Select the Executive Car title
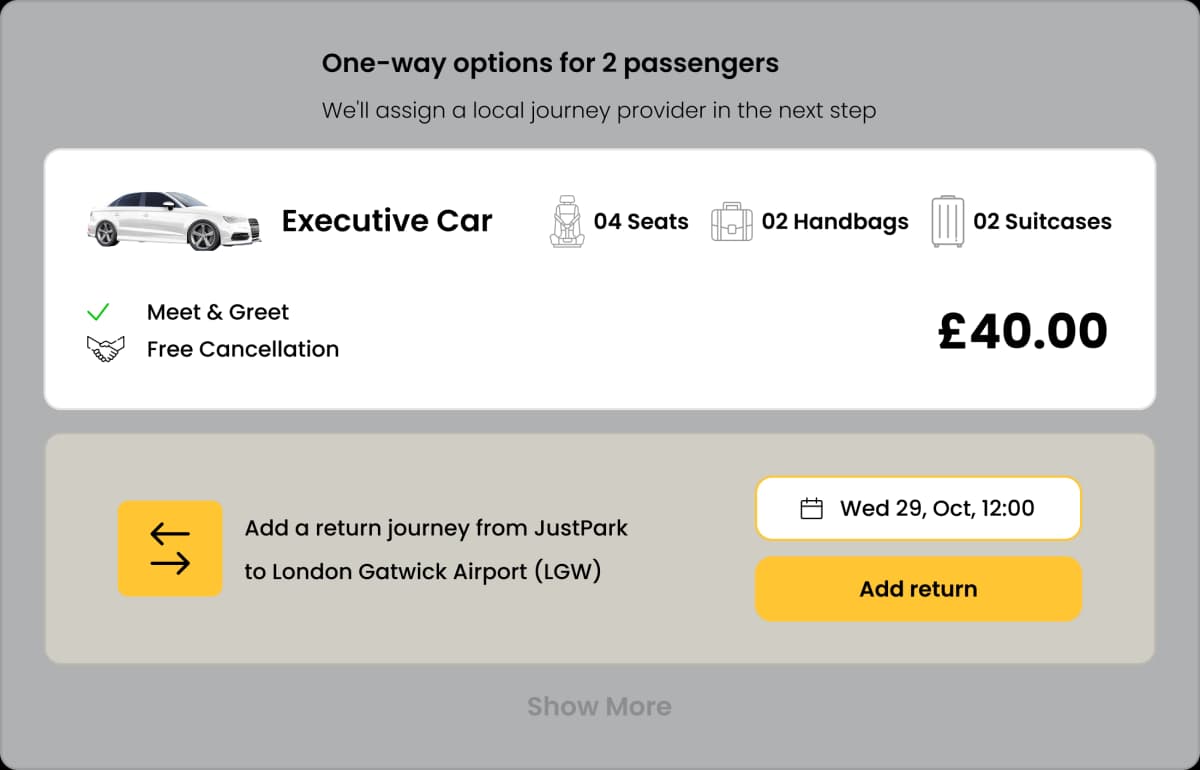 (387, 221)
